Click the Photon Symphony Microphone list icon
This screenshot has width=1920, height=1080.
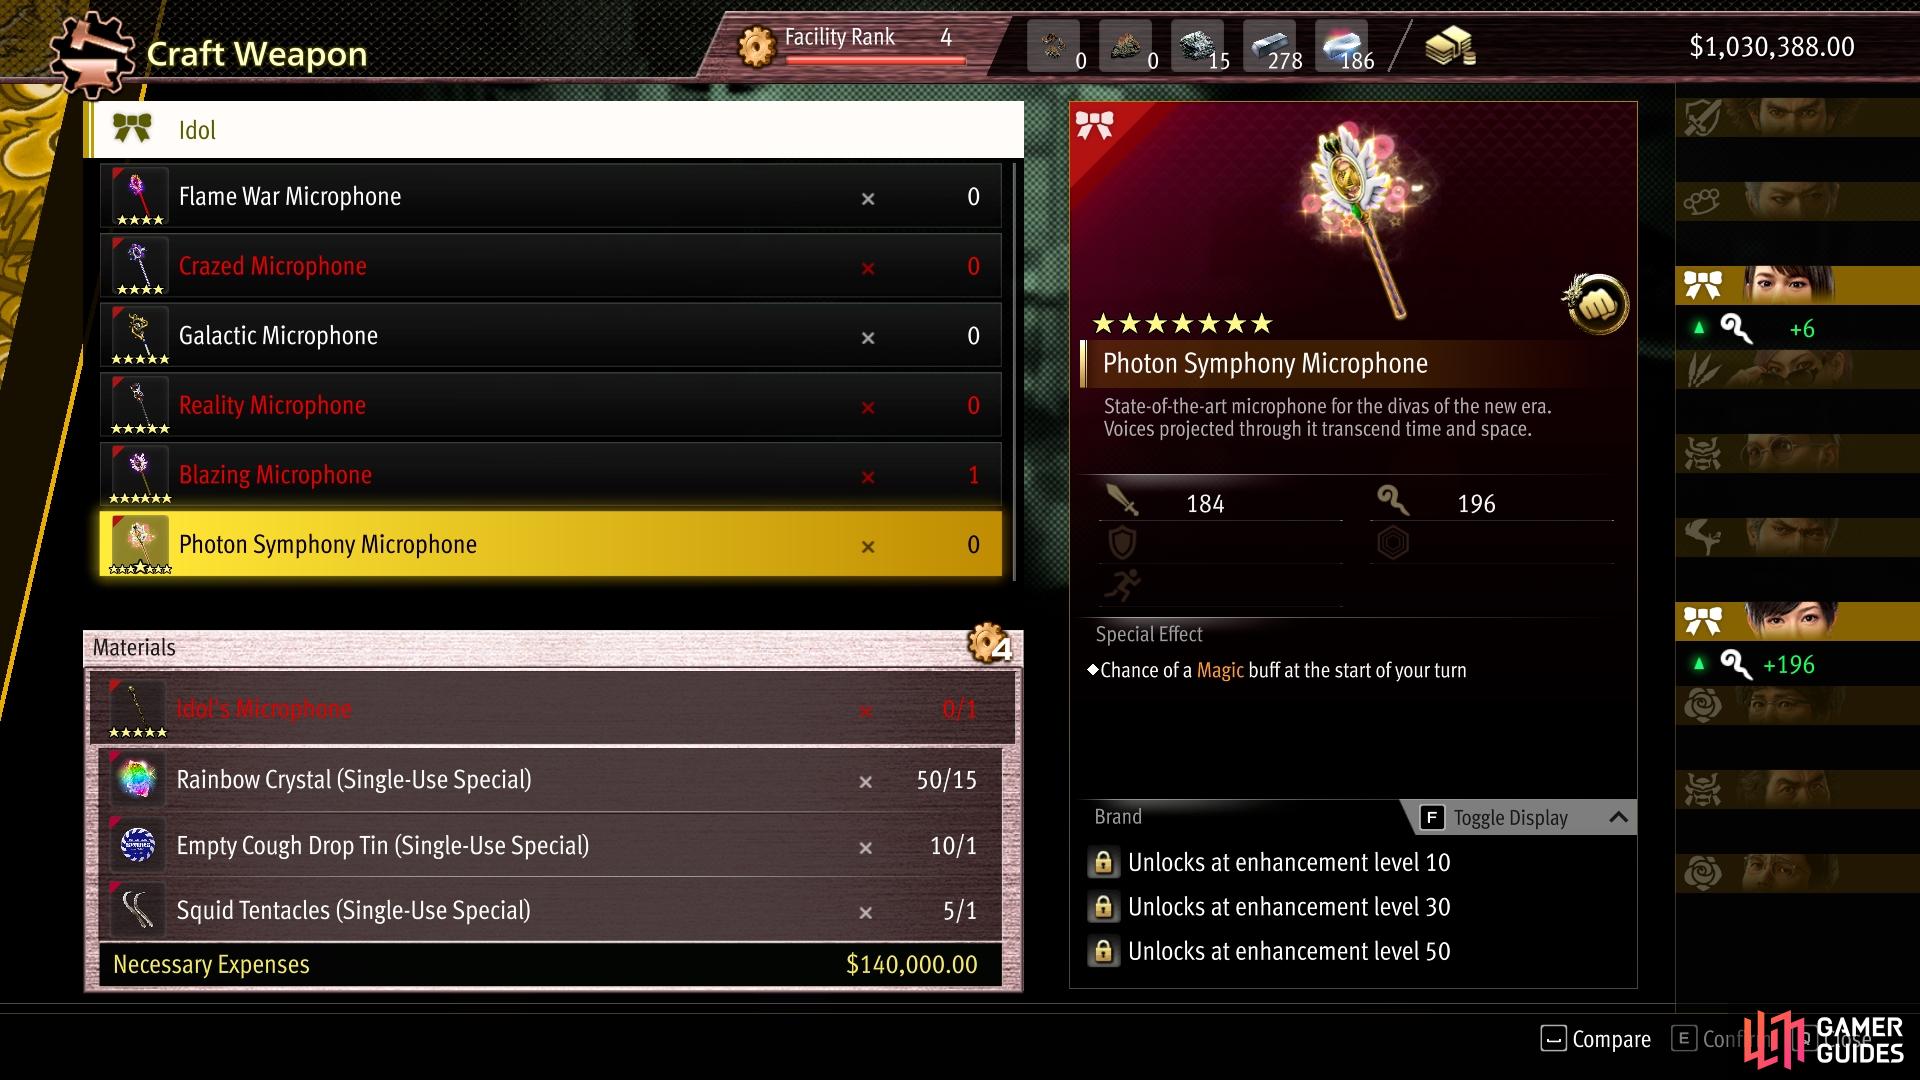point(140,545)
